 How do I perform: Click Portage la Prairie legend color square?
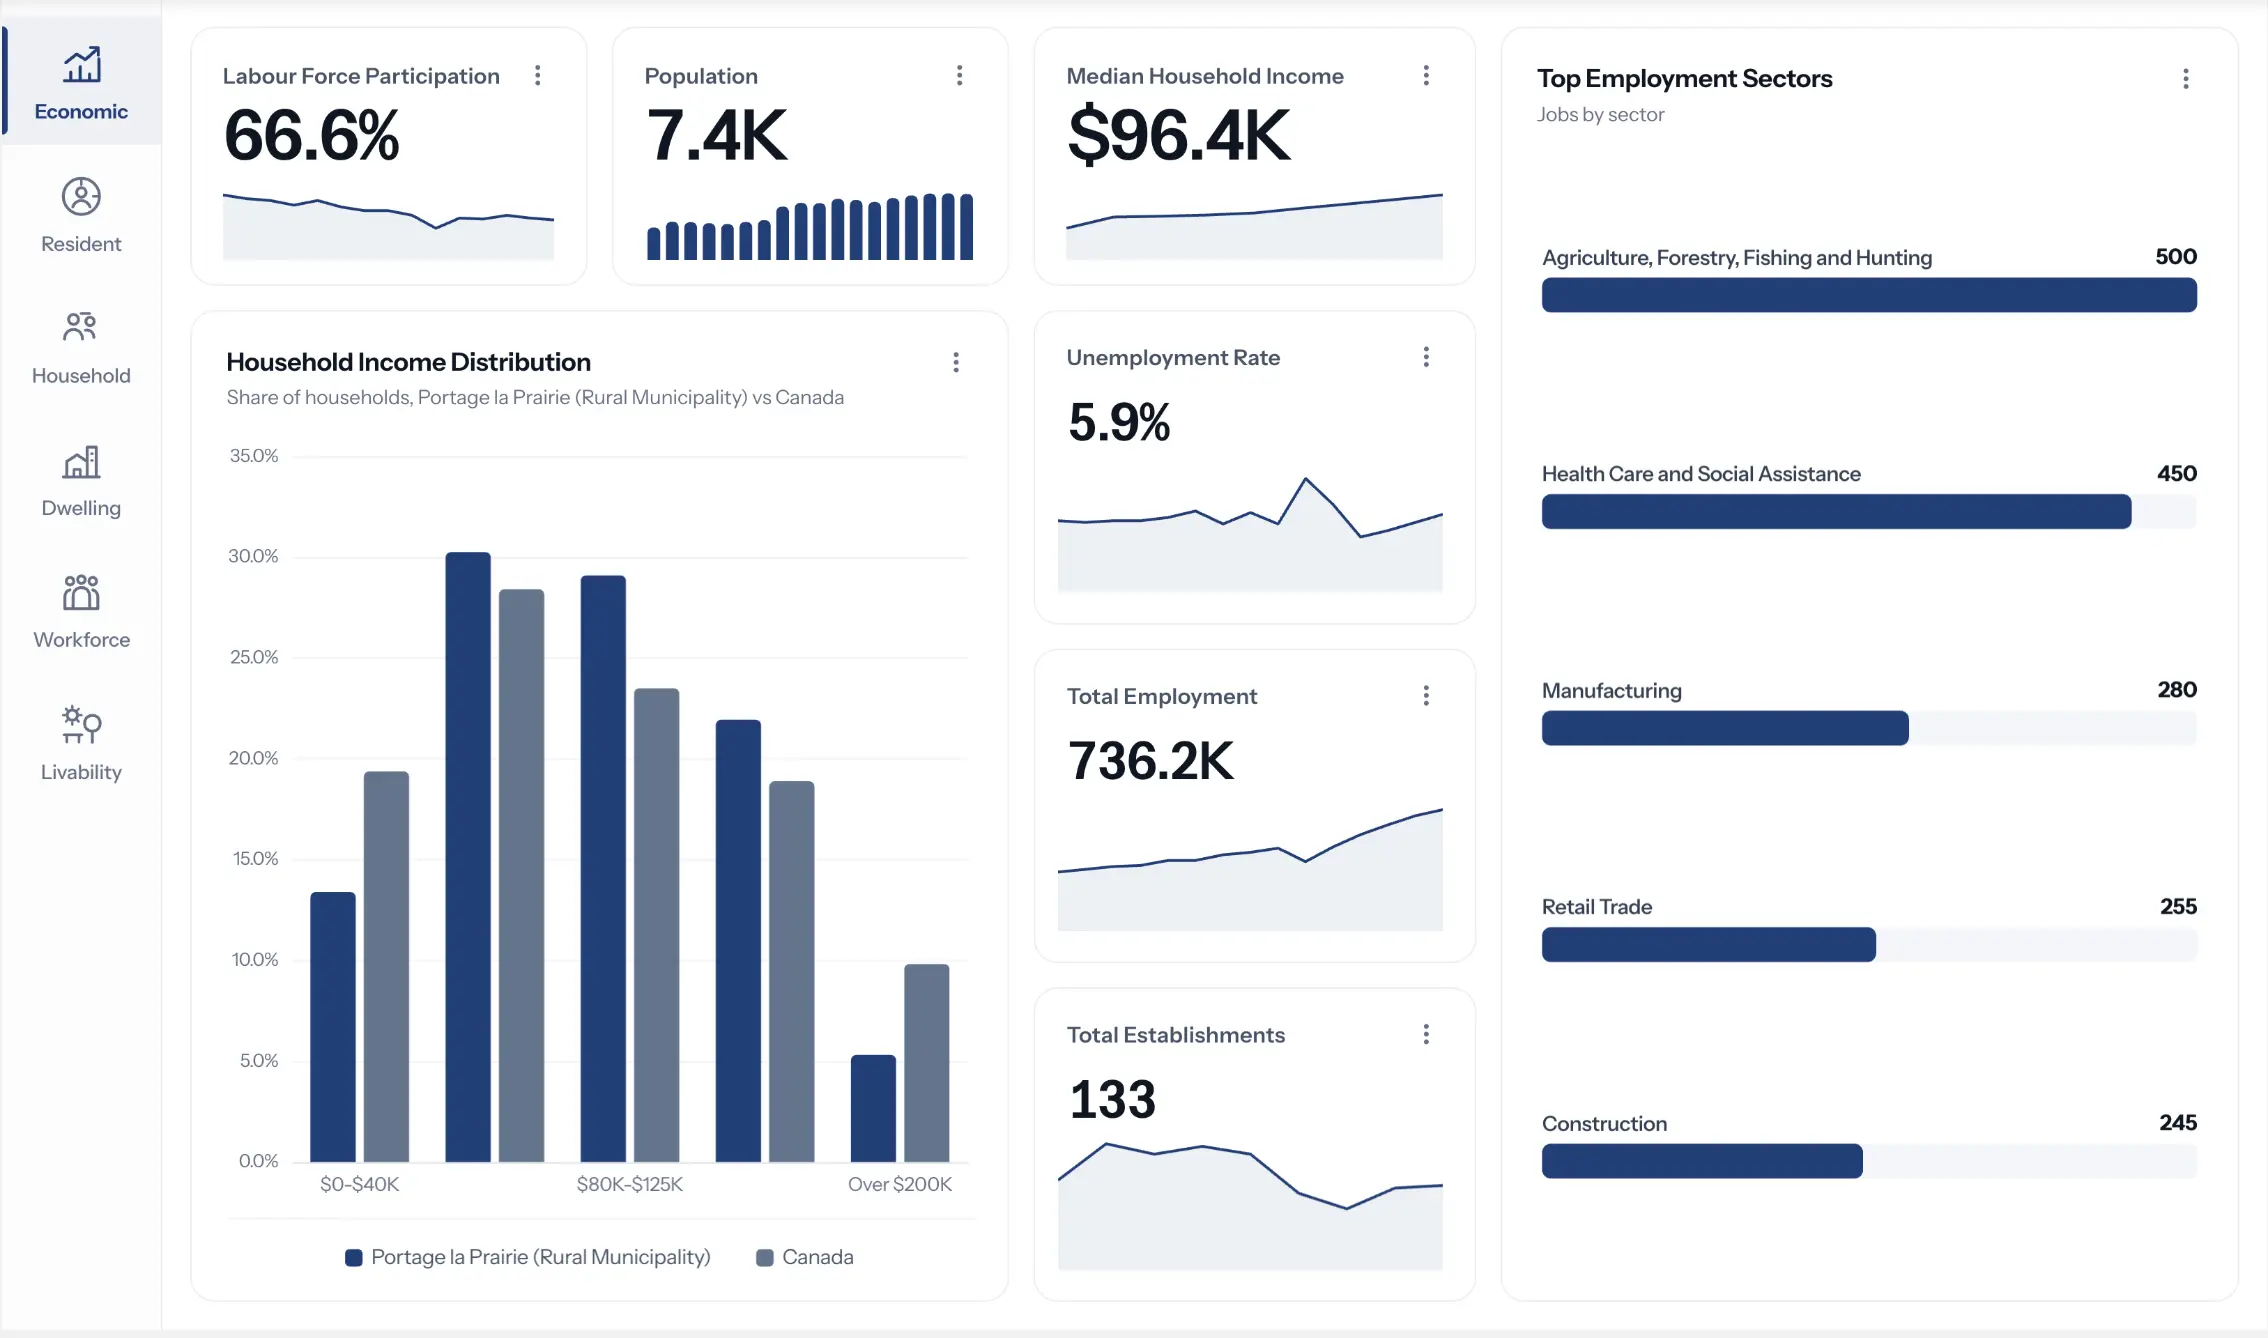pyautogui.click(x=353, y=1258)
